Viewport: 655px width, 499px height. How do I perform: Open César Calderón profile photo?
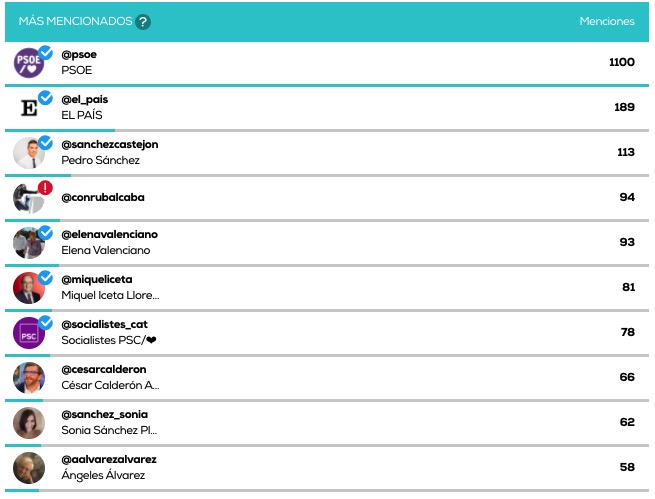pyautogui.click(x=29, y=378)
